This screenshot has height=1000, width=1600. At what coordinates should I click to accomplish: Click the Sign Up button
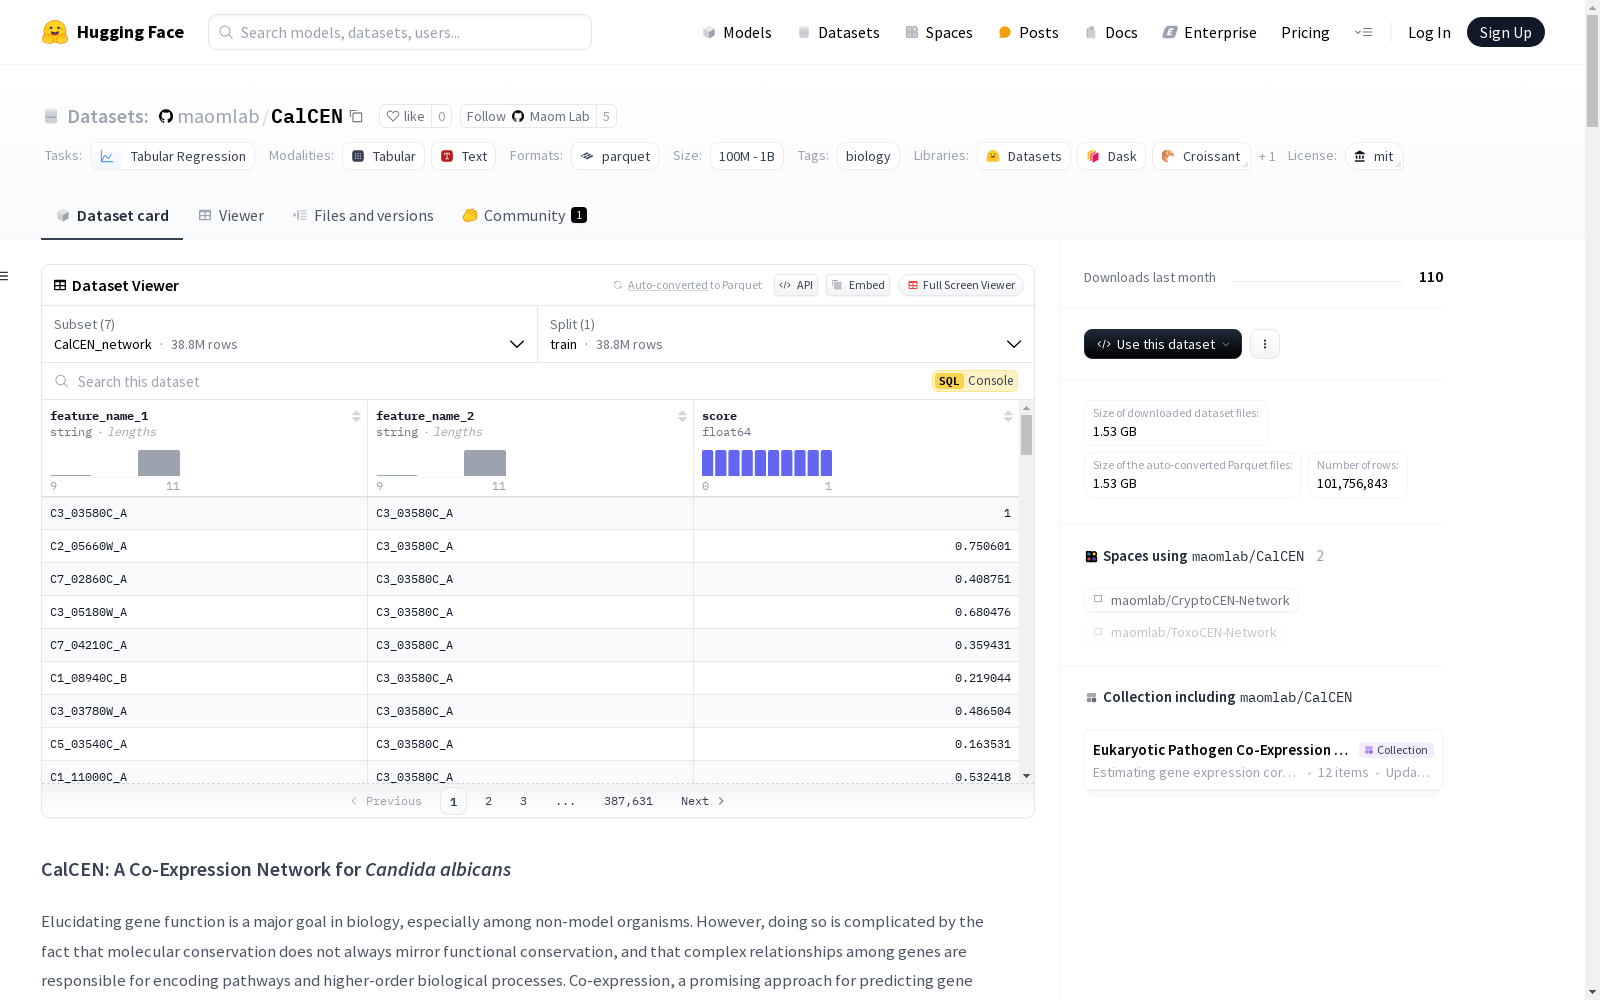[1505, 32]
